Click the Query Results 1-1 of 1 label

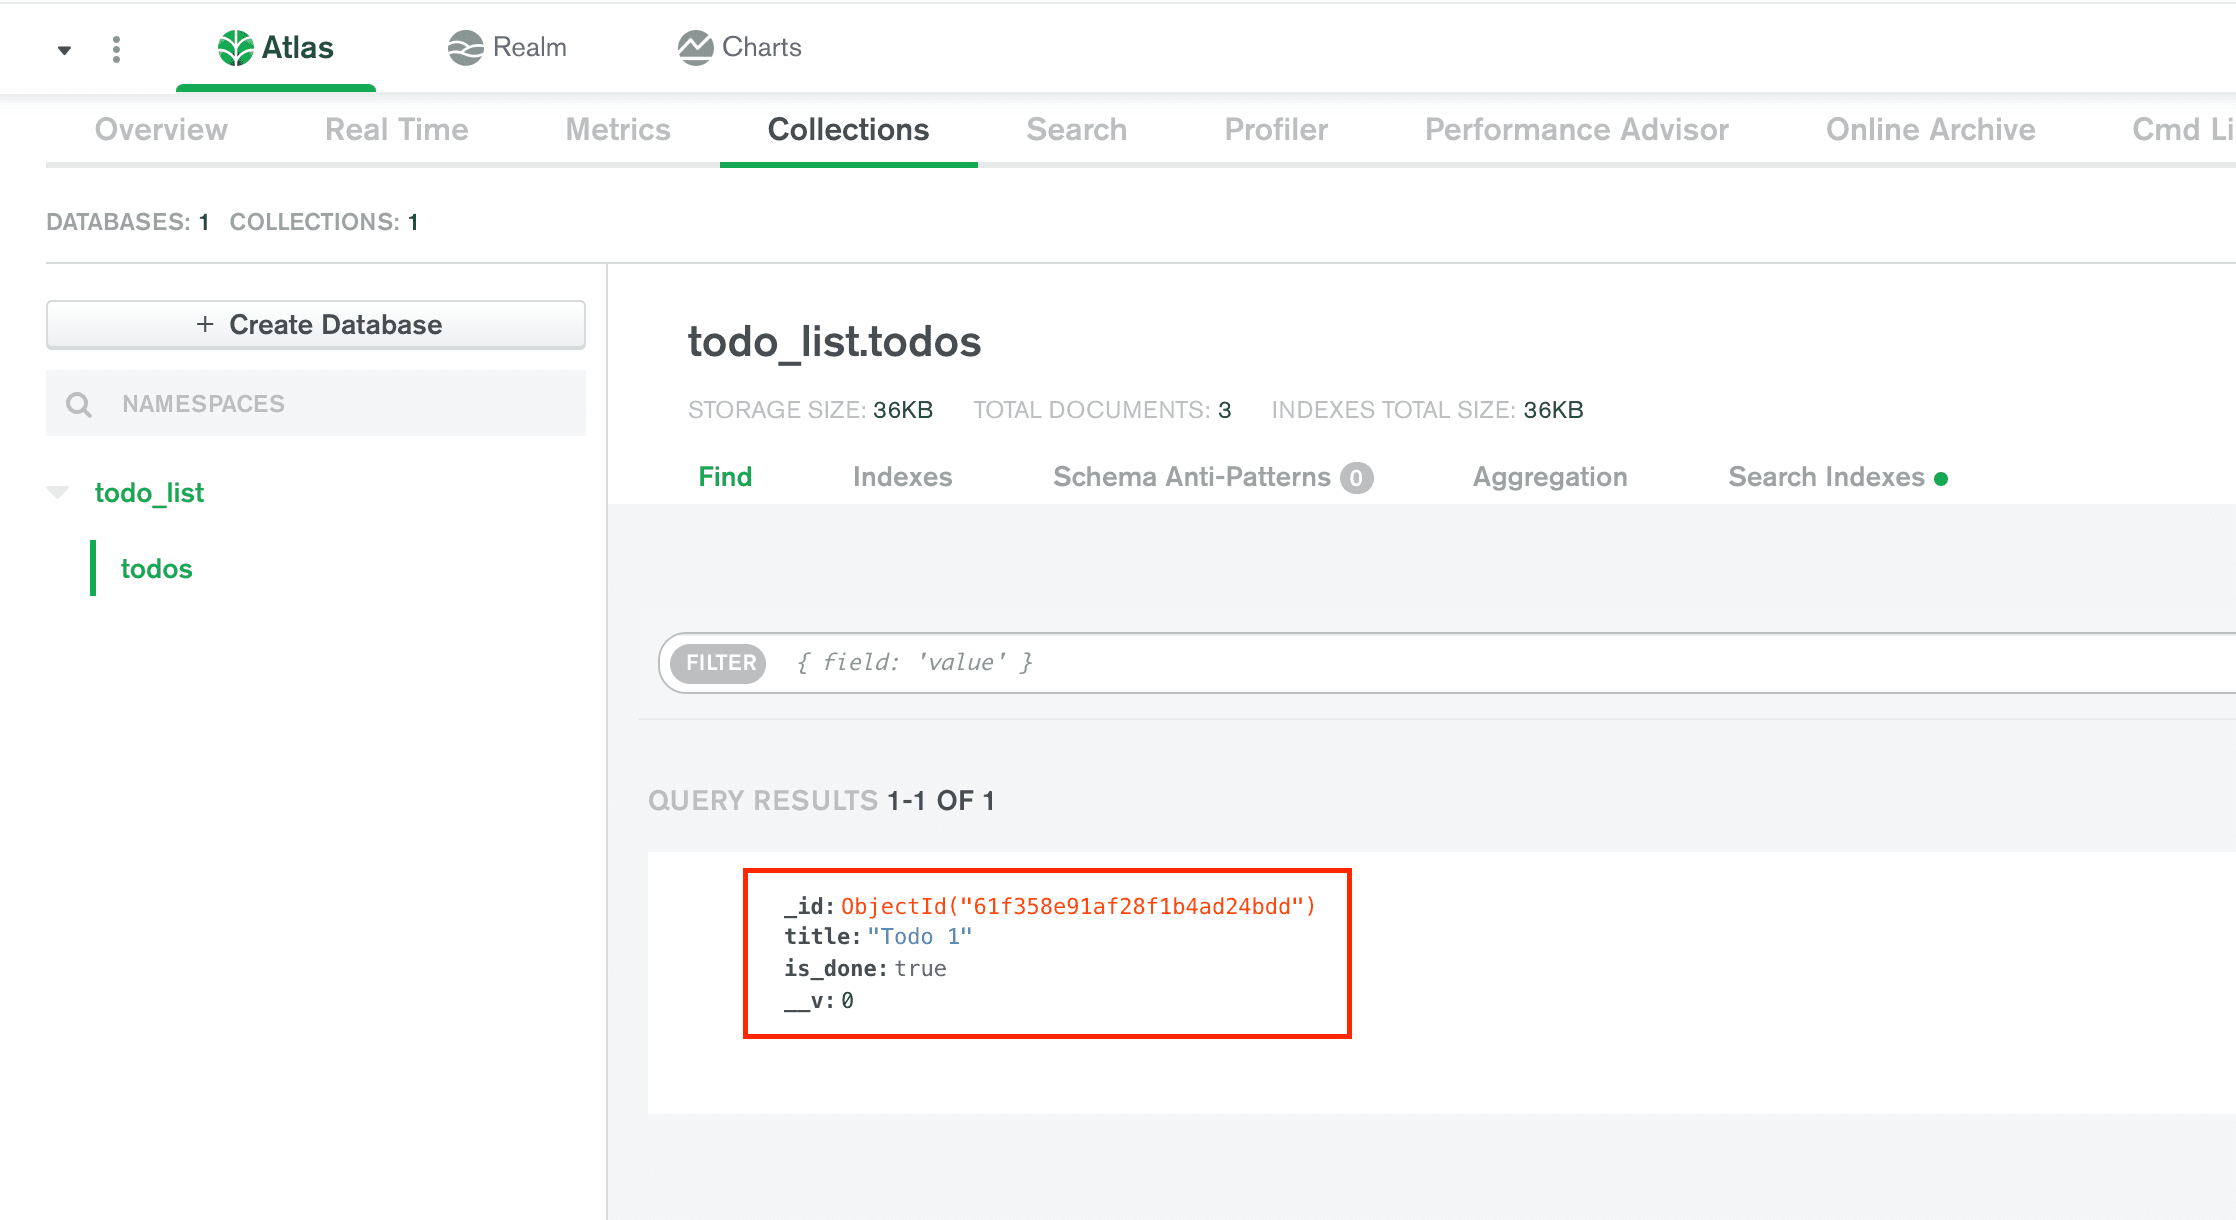(x=821, y=800)
